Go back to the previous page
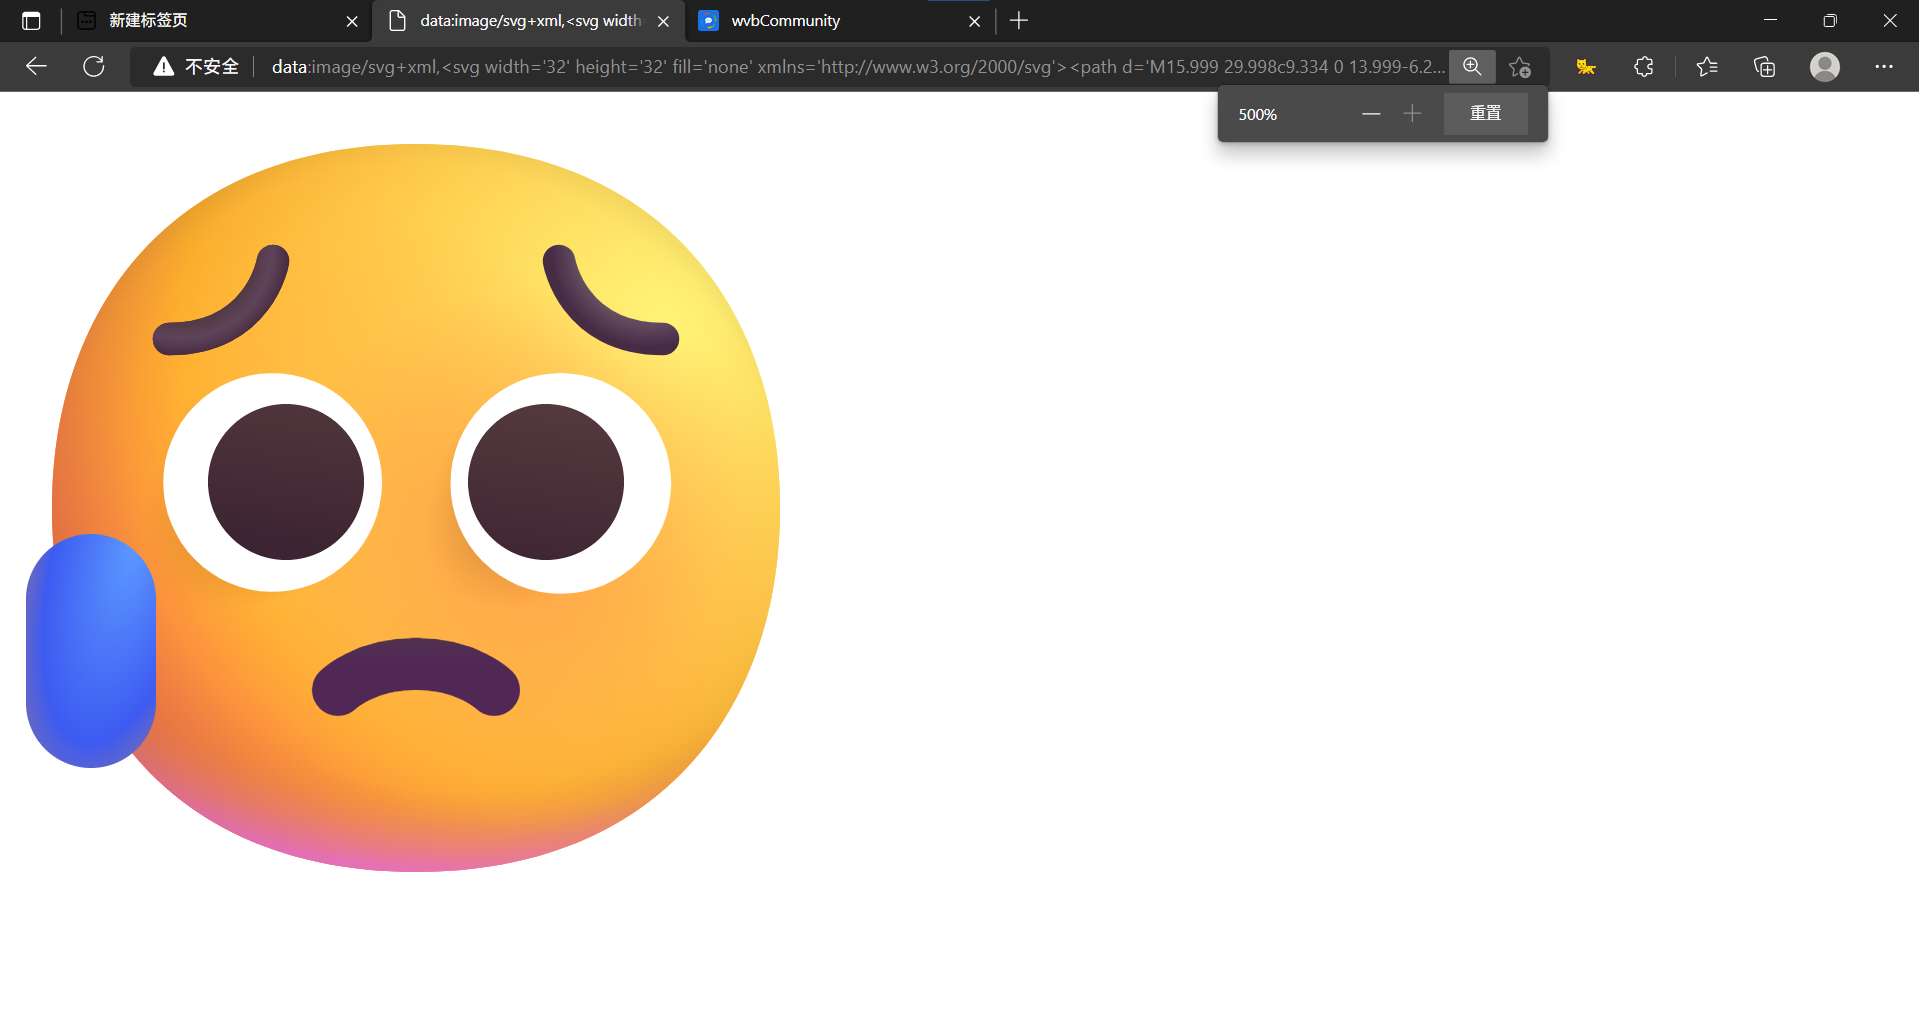1919x1027 pixels. click(36, 67)
